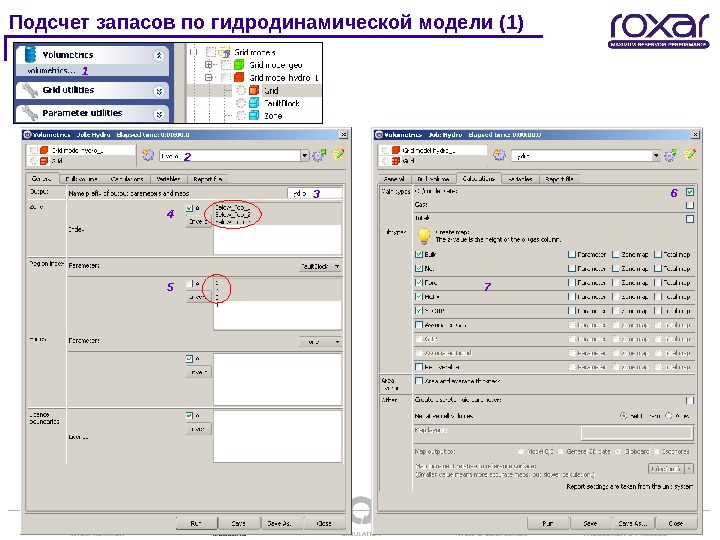Uncheck the Net volume checkbox
This screenshot has height=540, width=720.
tap(419, 268)
